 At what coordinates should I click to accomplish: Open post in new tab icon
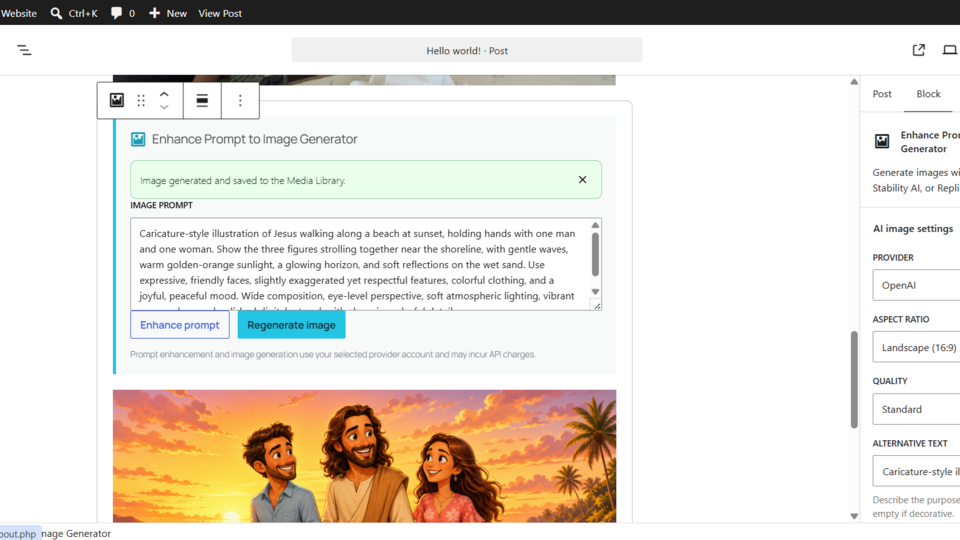(918, 50)
